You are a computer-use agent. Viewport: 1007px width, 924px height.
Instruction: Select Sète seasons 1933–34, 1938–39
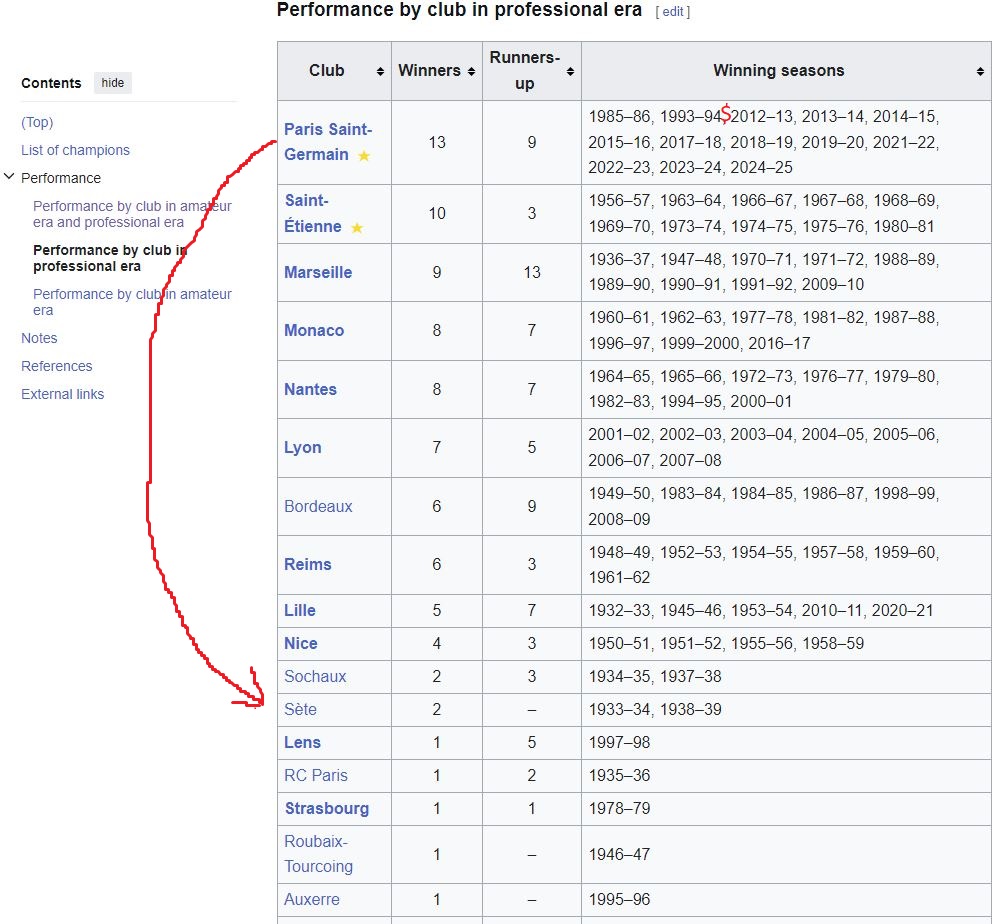coord(655,710)
